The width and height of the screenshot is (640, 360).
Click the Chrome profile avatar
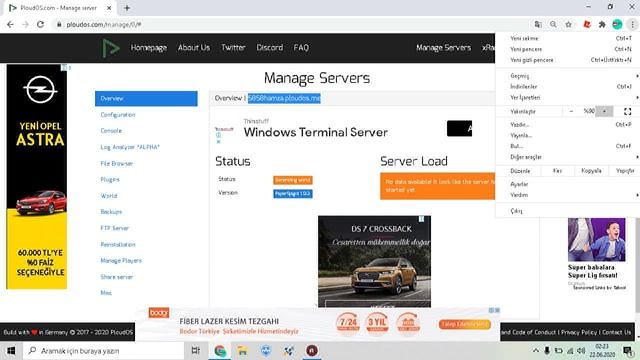click(x=617, y=24)
